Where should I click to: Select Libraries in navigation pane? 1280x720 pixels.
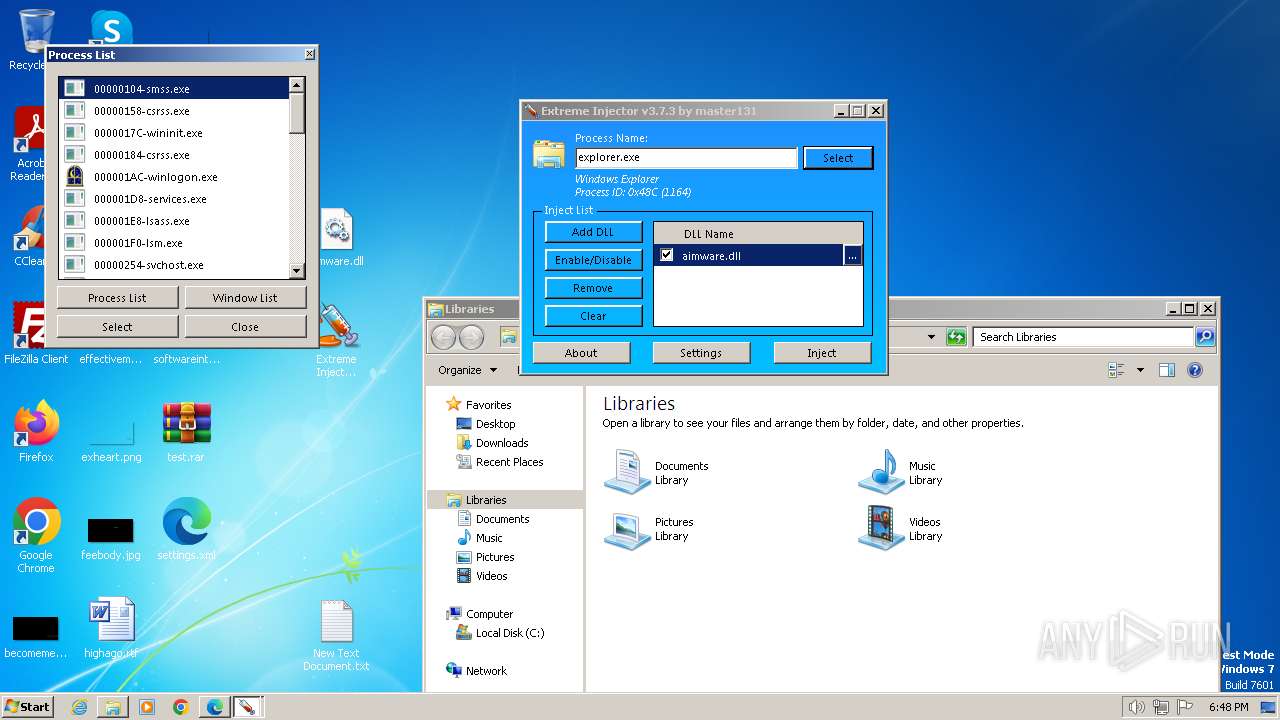[x=477, y=500]
